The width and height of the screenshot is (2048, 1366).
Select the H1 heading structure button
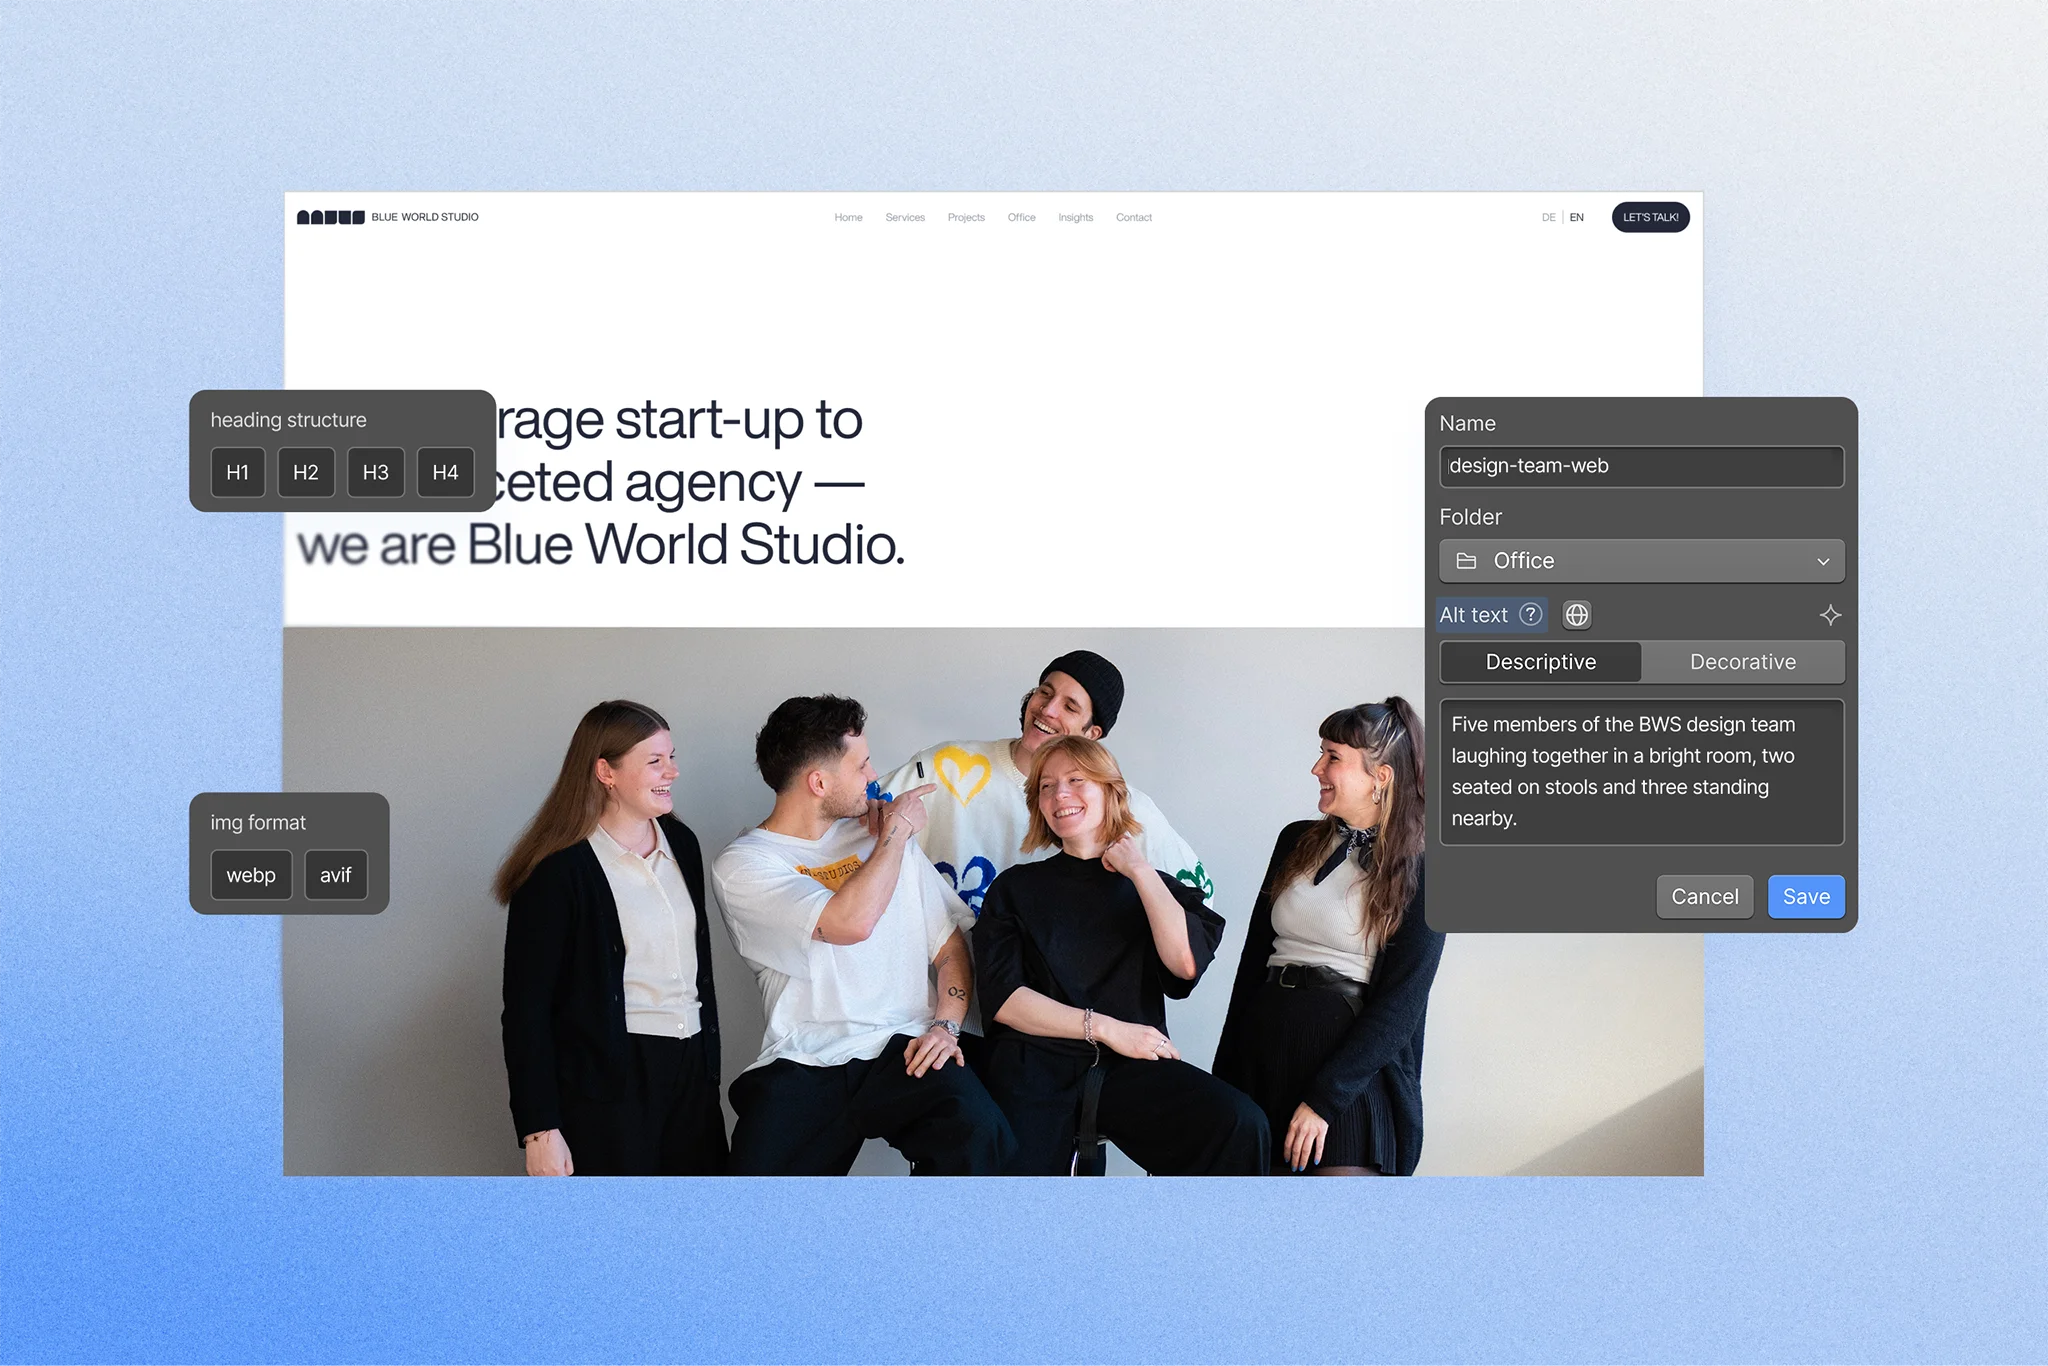tap(237, 472)
